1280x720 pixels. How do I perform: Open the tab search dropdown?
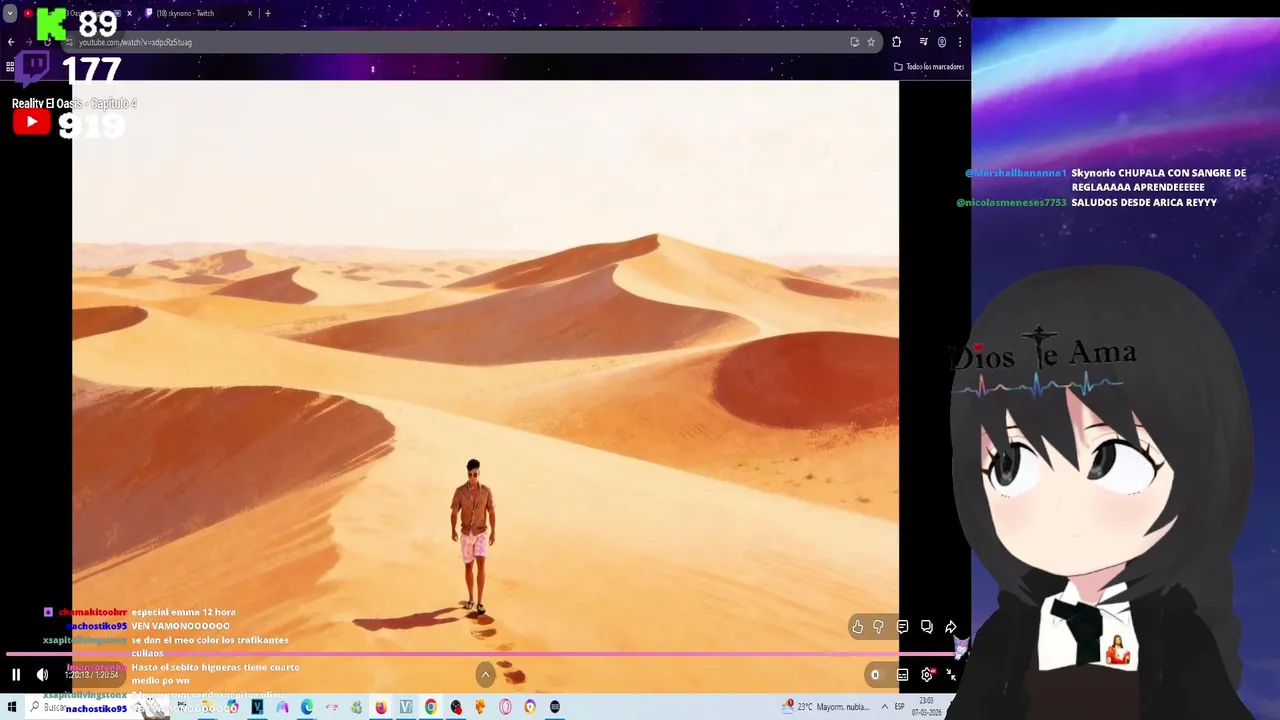(x=10, y=14)
